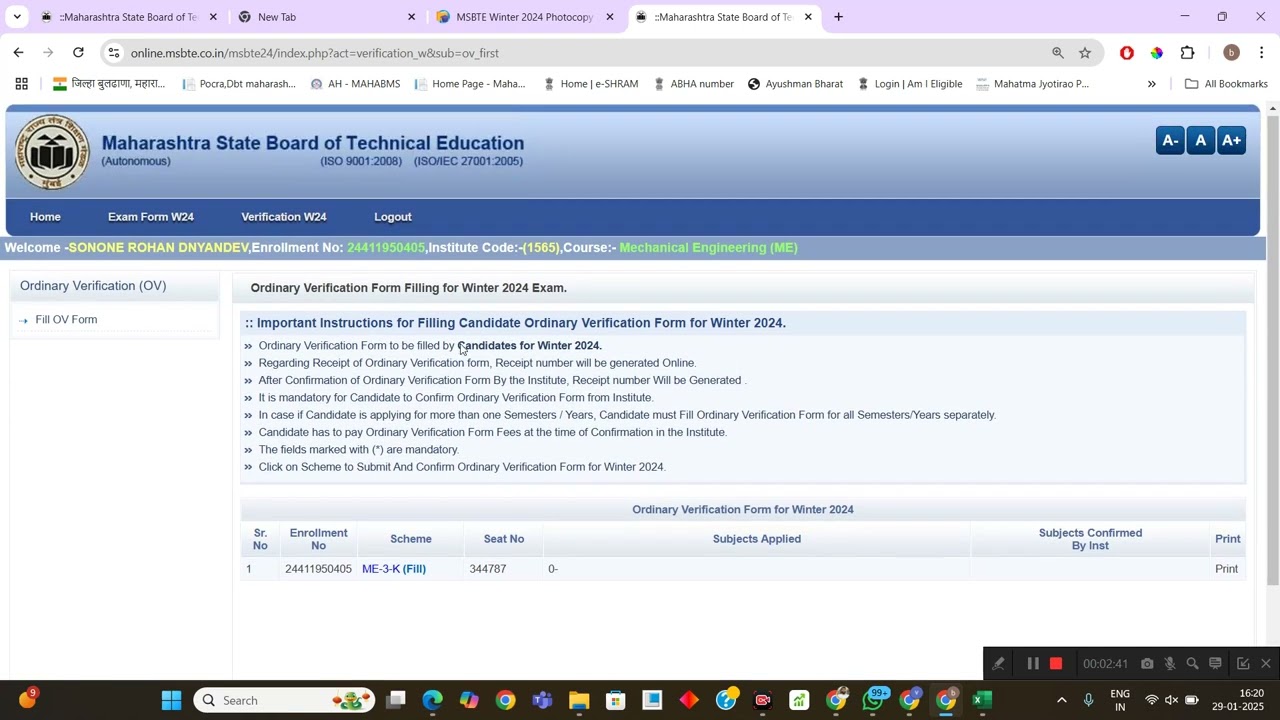Click the Windows taskbar Search box
This screenshot has height=720, width=1280.
(x=284, y=700)
